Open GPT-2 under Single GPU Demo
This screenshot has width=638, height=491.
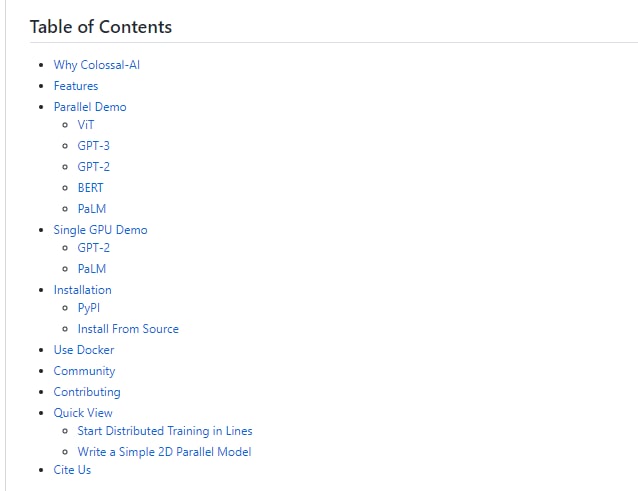coord(94,248)
